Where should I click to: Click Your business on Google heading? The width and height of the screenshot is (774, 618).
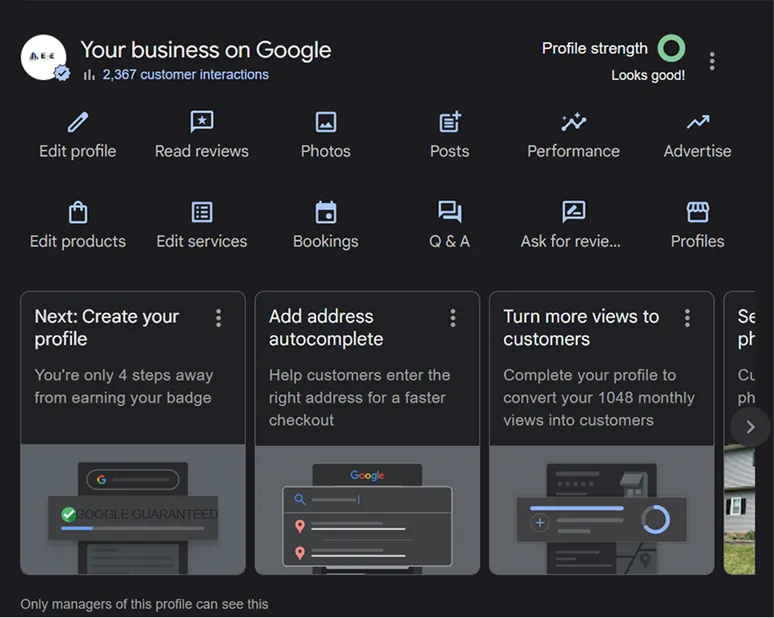click(x=206, y=50)
